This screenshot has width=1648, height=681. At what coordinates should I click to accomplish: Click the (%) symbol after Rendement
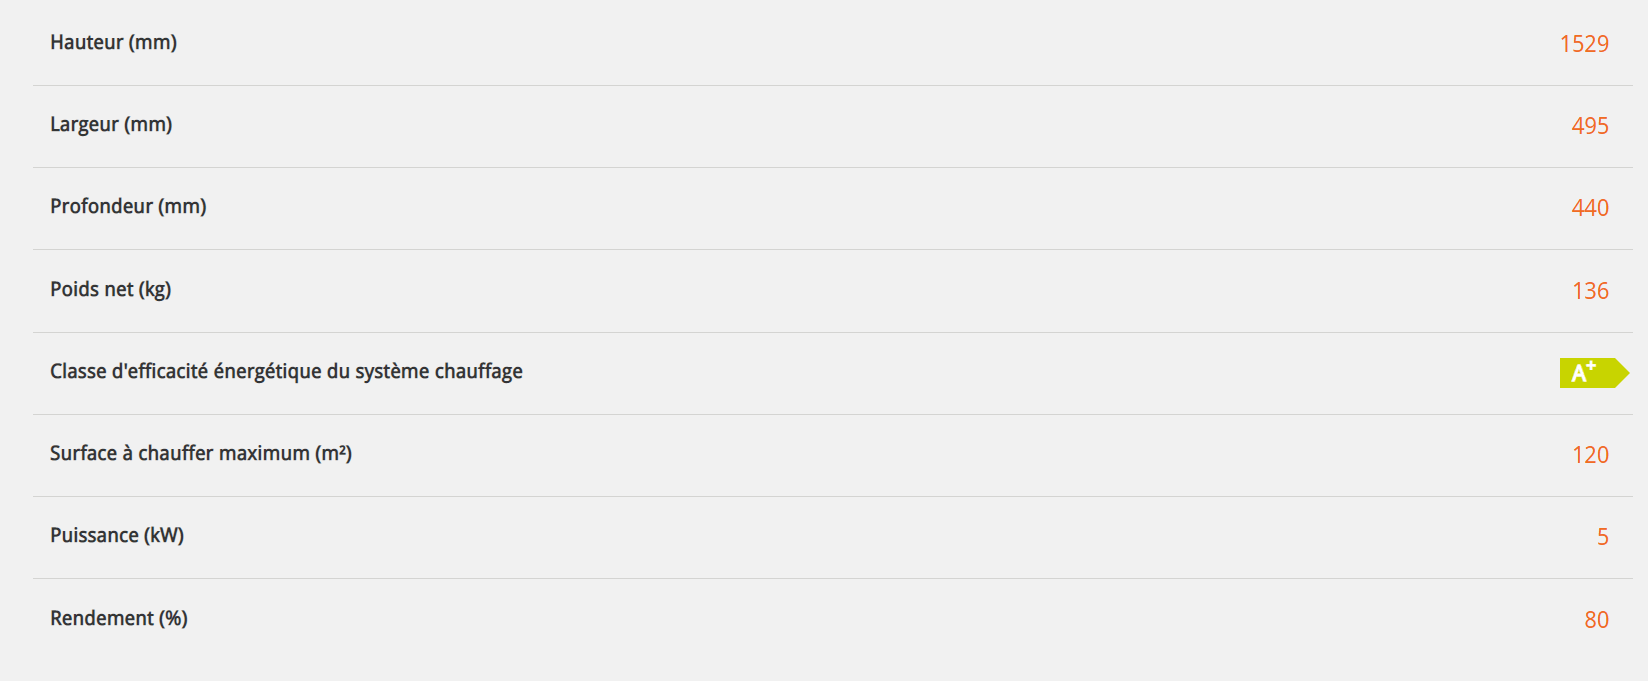tap(173, 619)
